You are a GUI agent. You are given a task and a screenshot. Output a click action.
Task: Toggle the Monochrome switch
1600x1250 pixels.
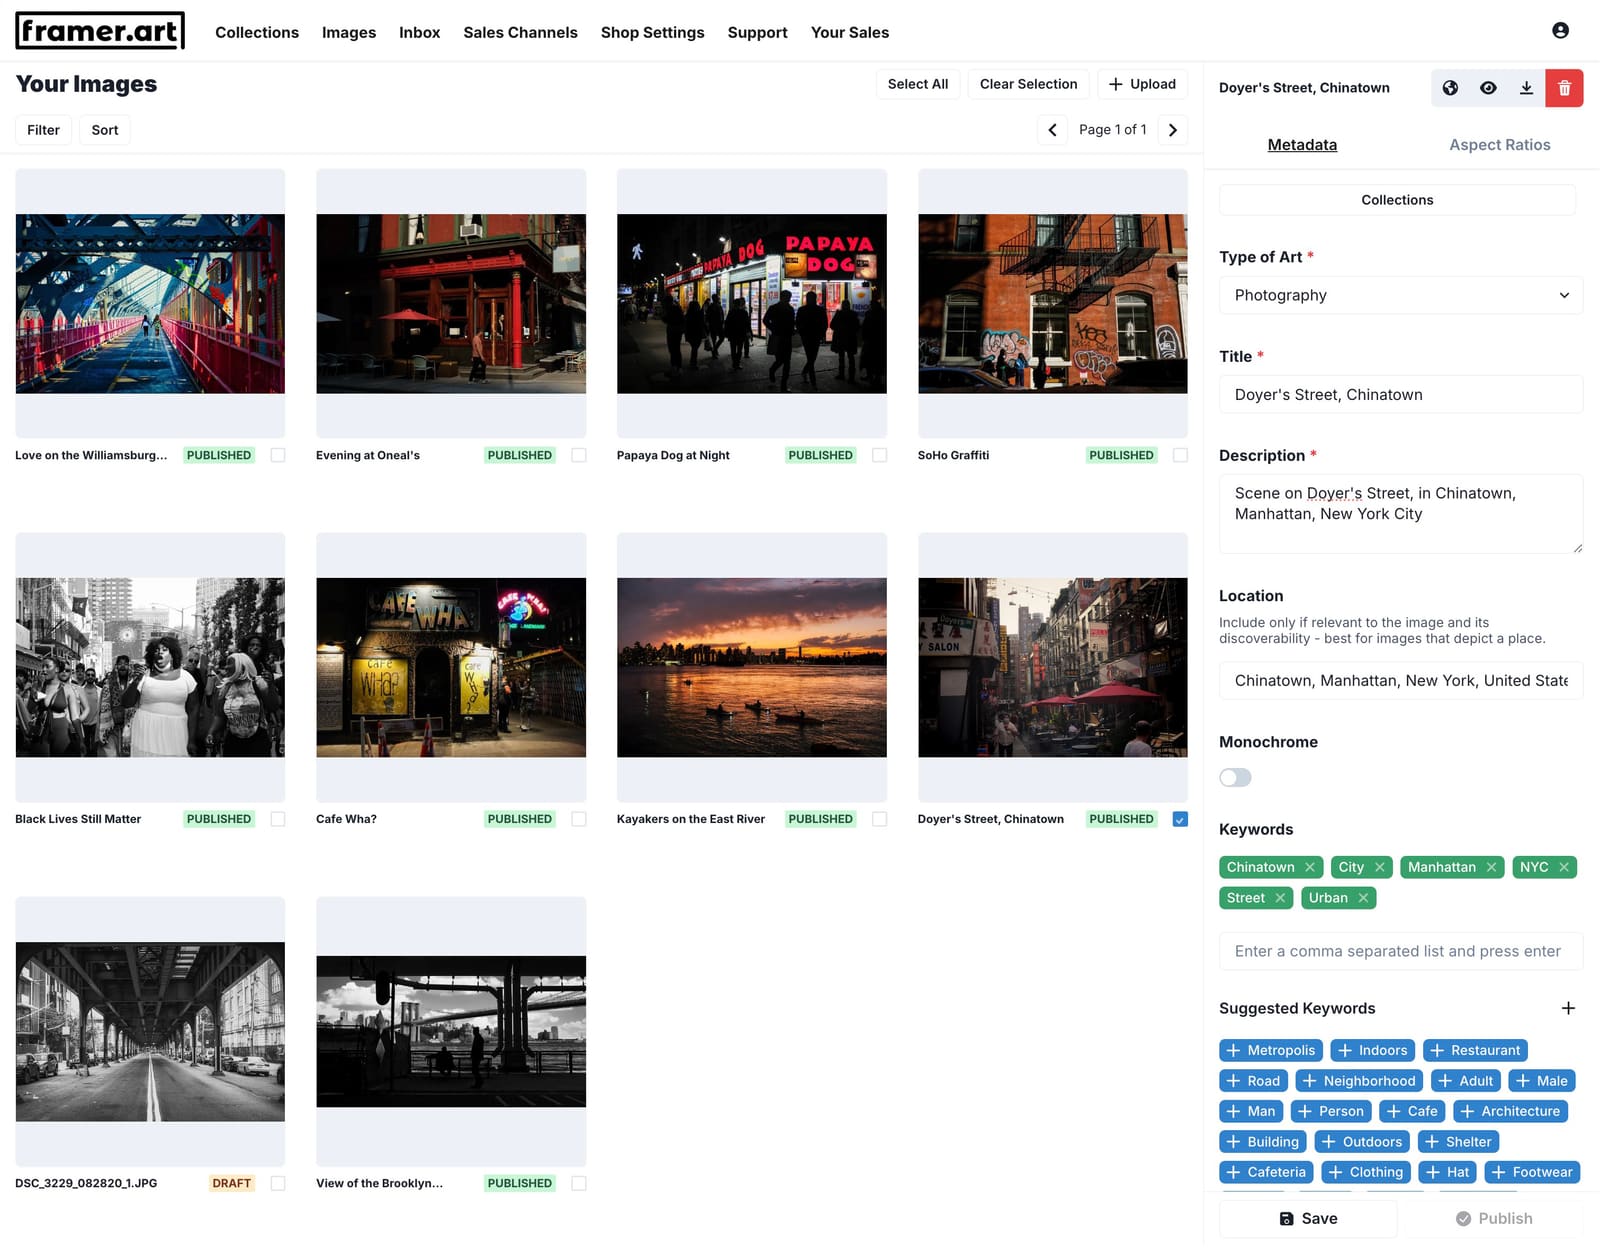coord(1235,777)
